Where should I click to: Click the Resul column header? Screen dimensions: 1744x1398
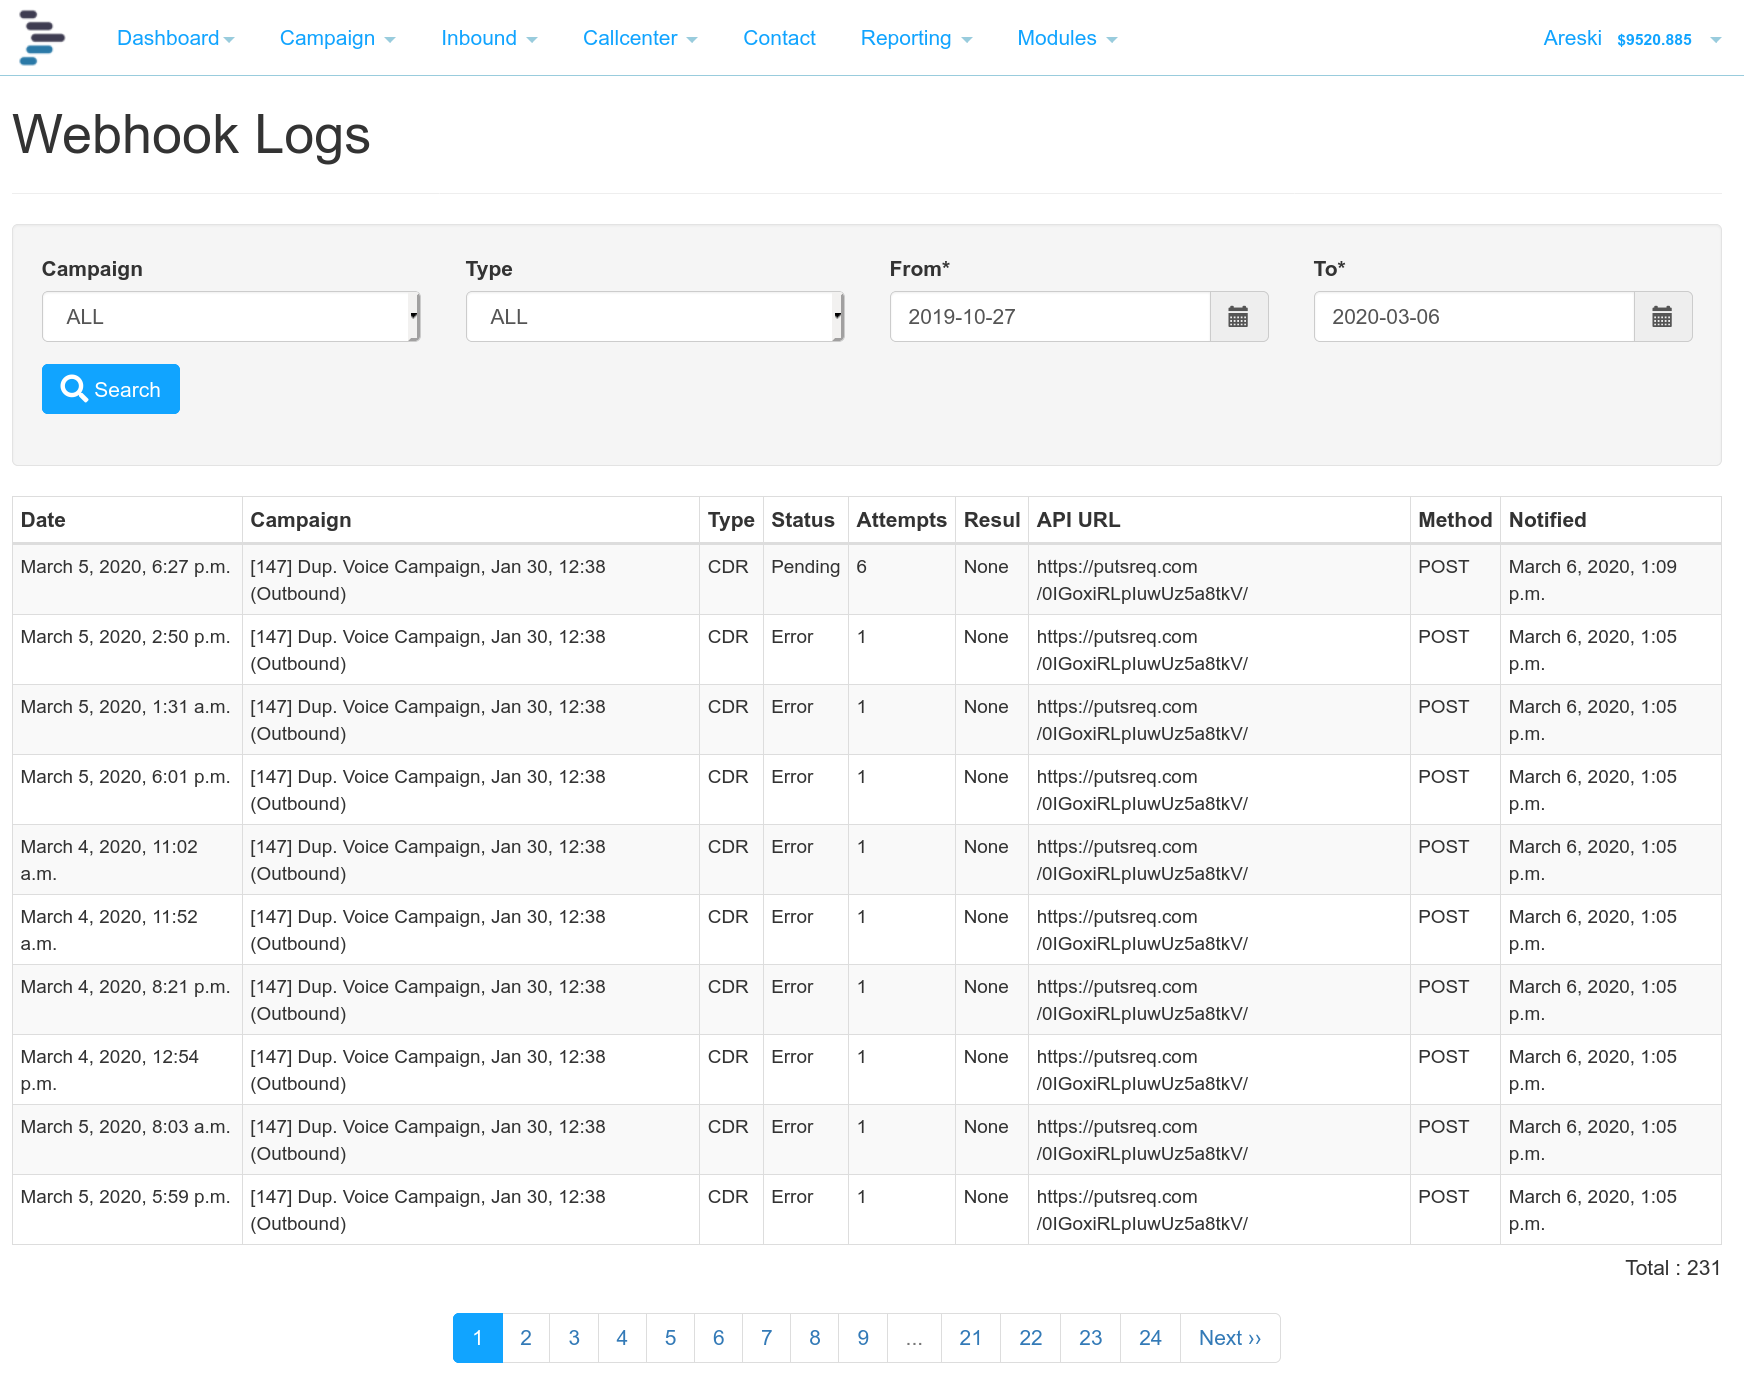pyautogui.click(x=992, y=520)
